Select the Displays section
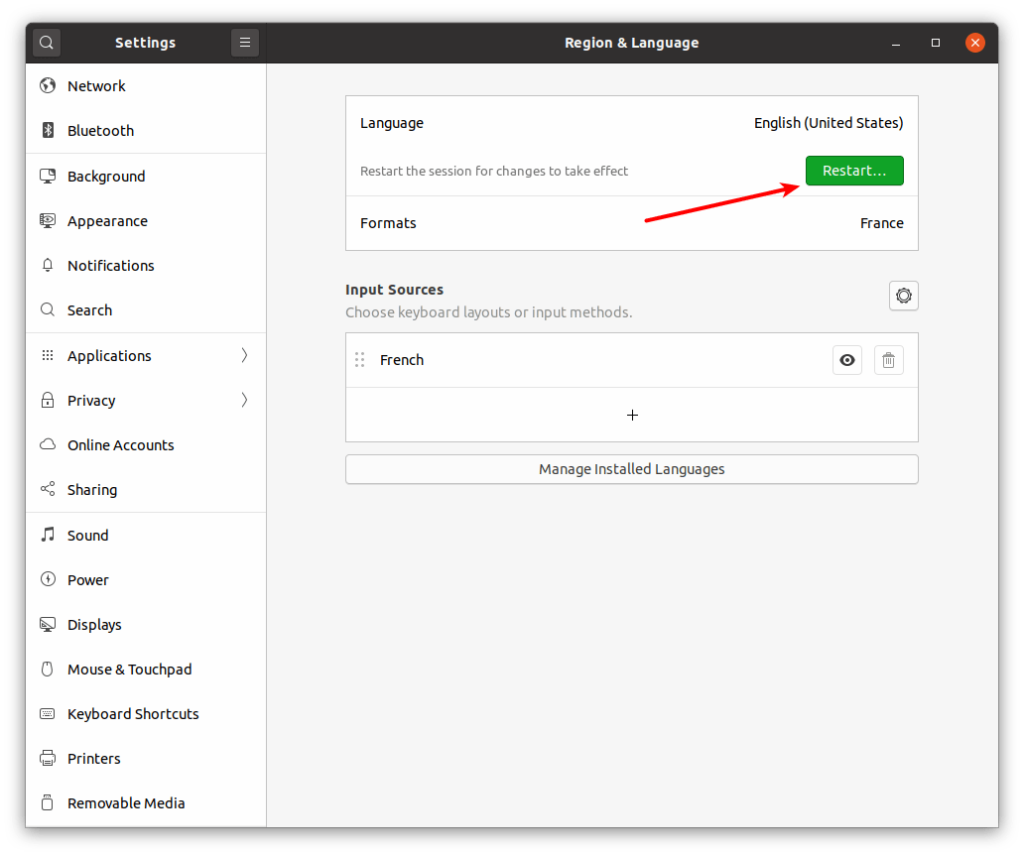 click(x=93, y=624)
